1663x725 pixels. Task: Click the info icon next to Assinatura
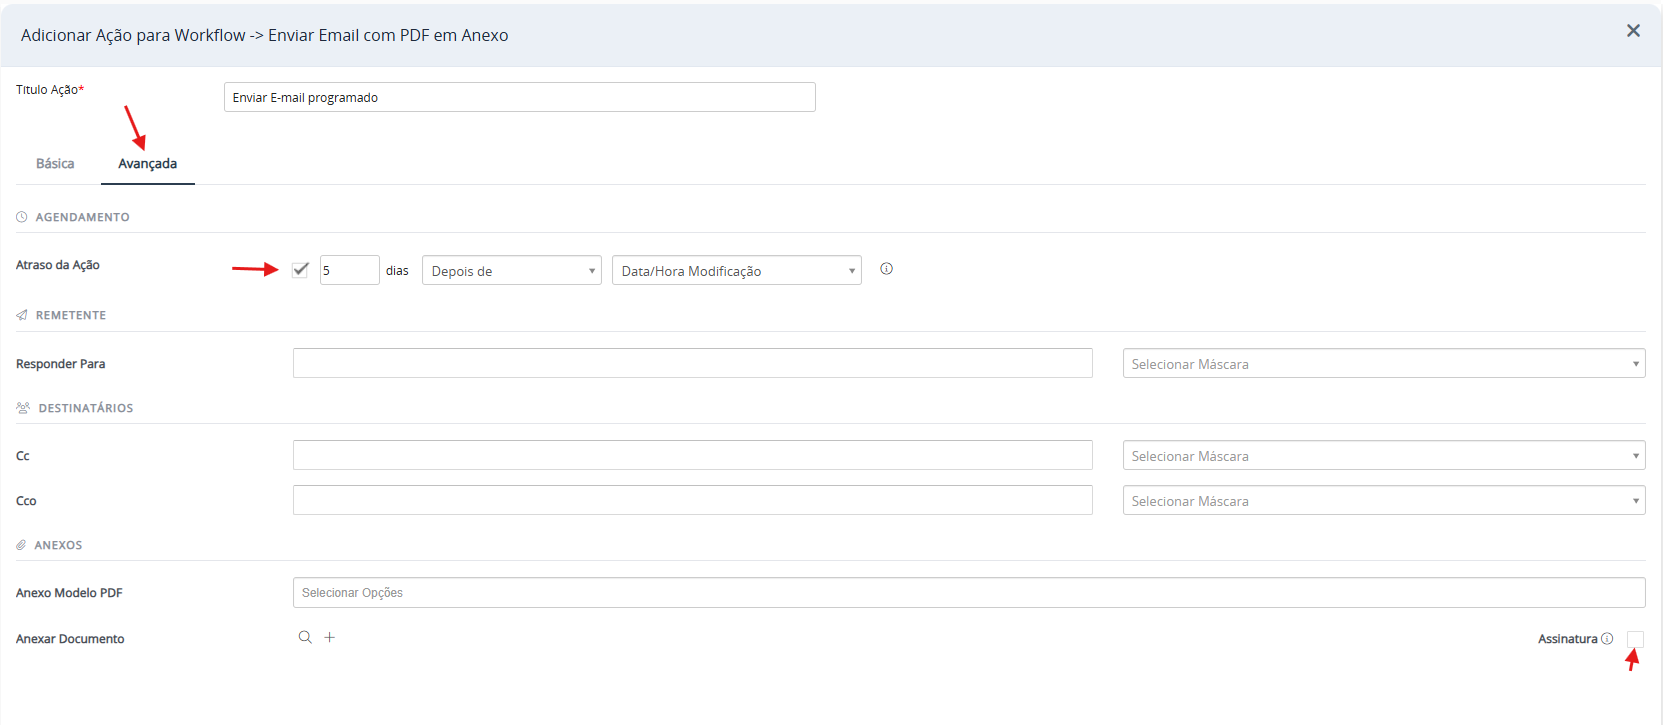point(1607,639)
